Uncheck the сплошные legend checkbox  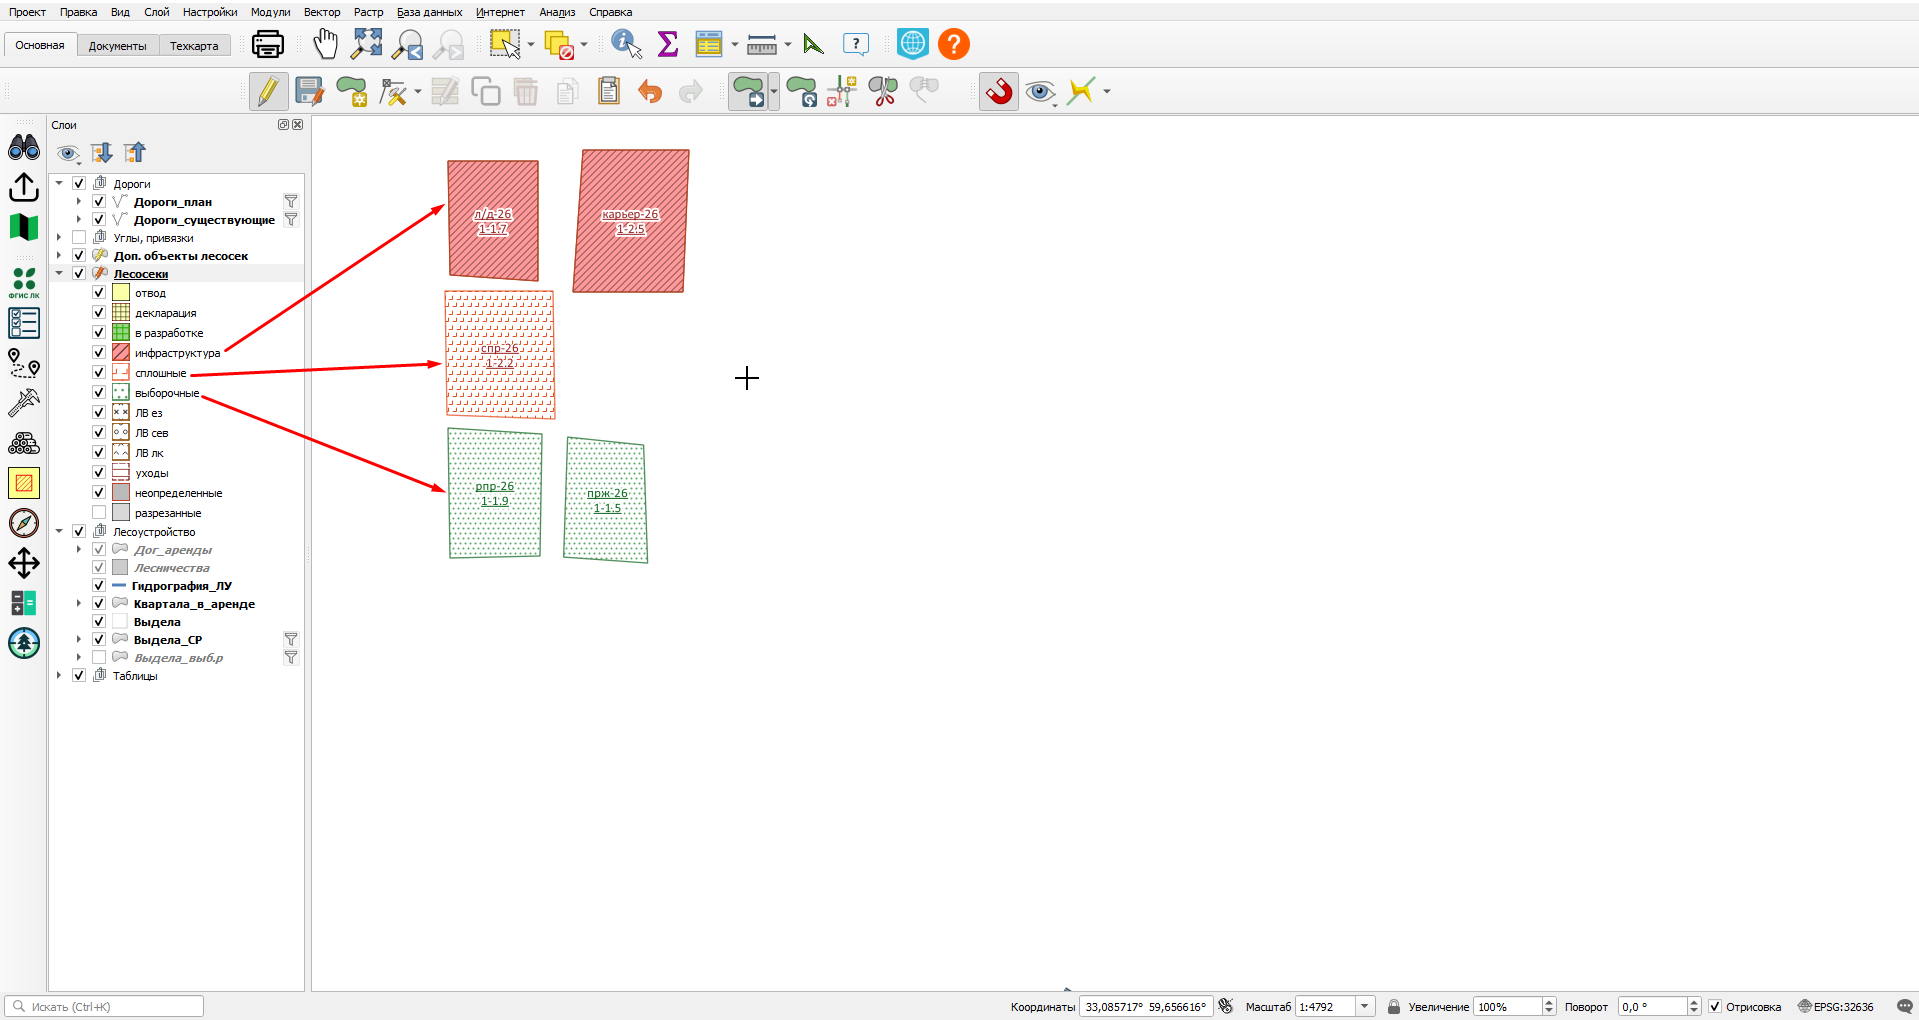click(99, 372)
